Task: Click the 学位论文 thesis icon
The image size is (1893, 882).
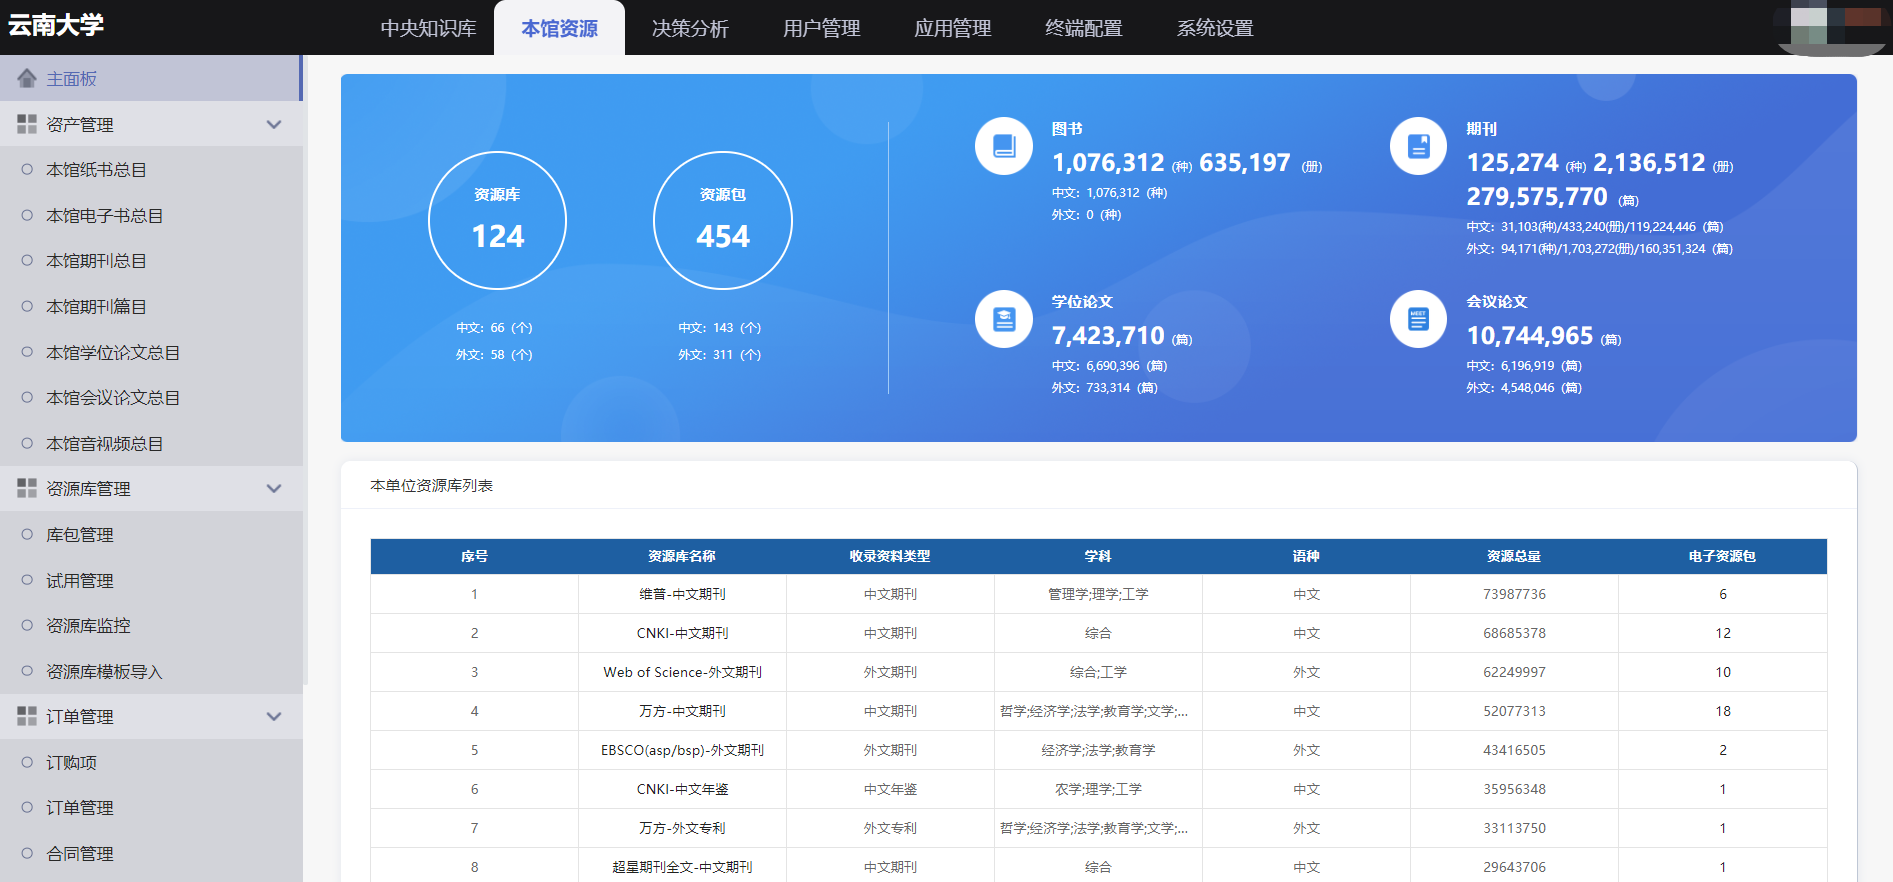Action: point(1004,319)
